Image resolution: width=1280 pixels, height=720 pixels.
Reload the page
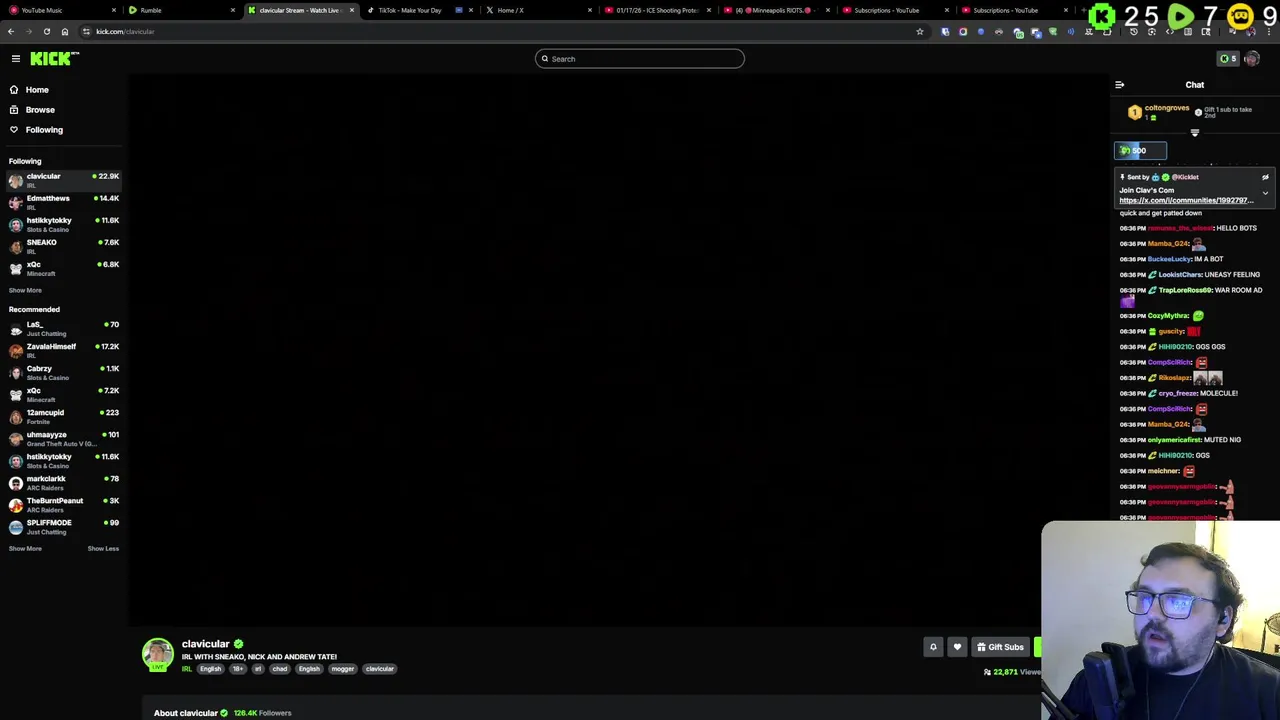coord(46,32)
